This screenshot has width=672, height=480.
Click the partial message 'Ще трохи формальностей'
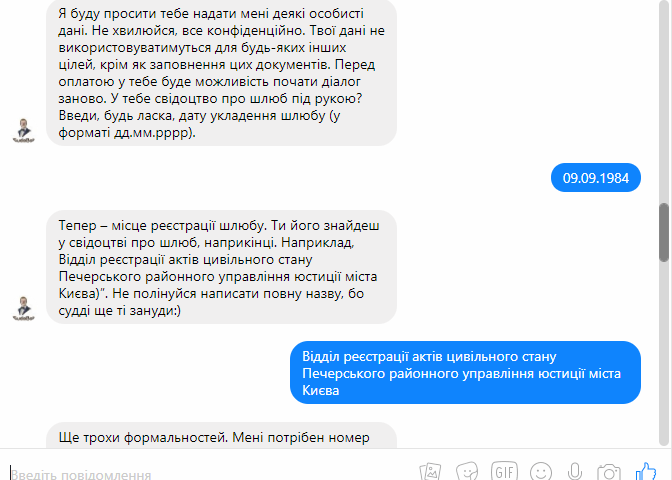[221, 435]
